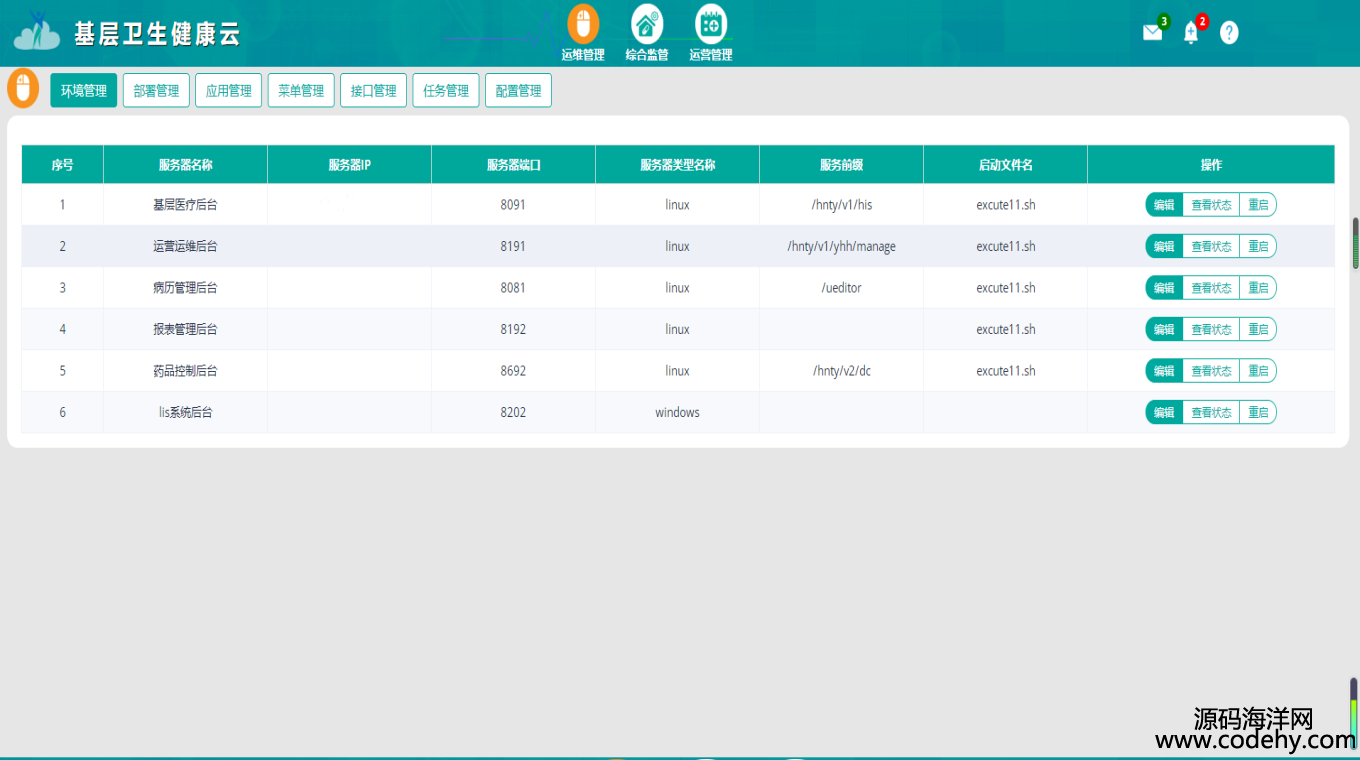Click 编辑 for 基层医疗后台 row

1164,205
